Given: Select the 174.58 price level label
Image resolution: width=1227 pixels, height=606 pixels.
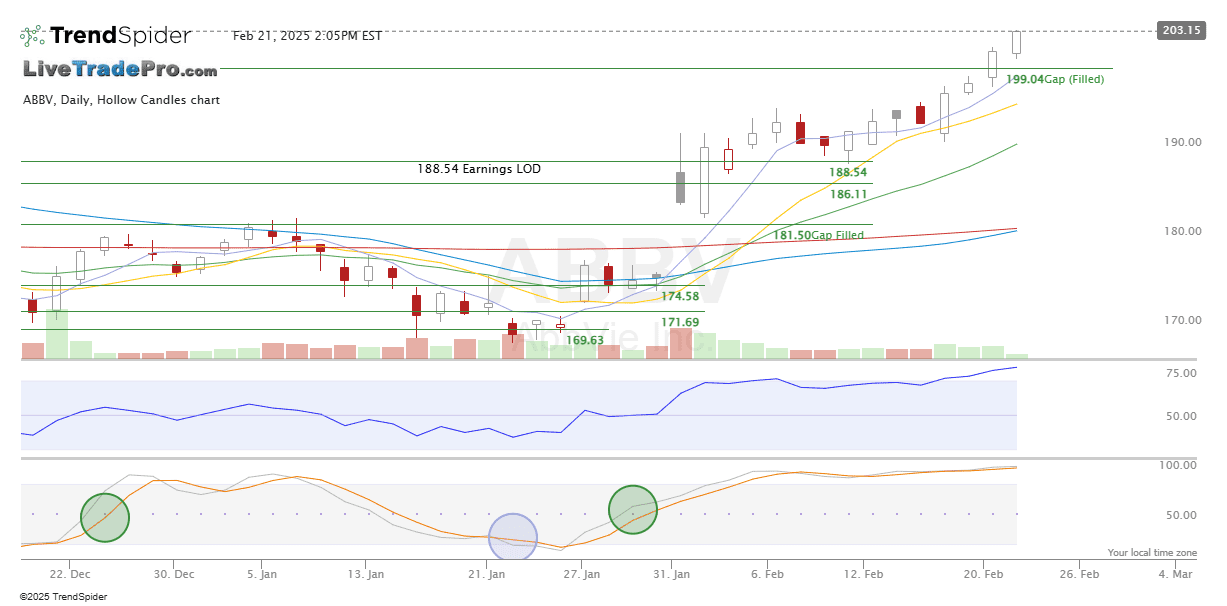Looking at the screenshot, I should point(680,297).
